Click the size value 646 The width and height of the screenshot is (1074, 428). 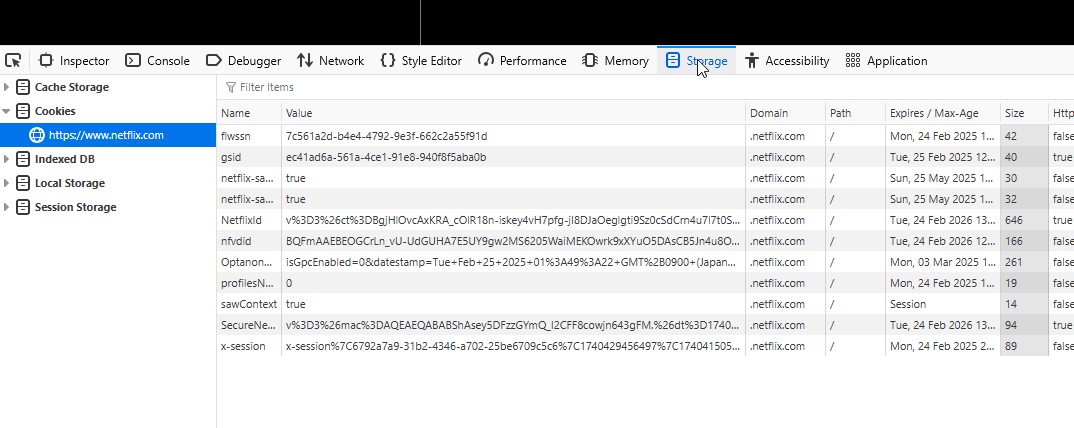click(1014, 220)
